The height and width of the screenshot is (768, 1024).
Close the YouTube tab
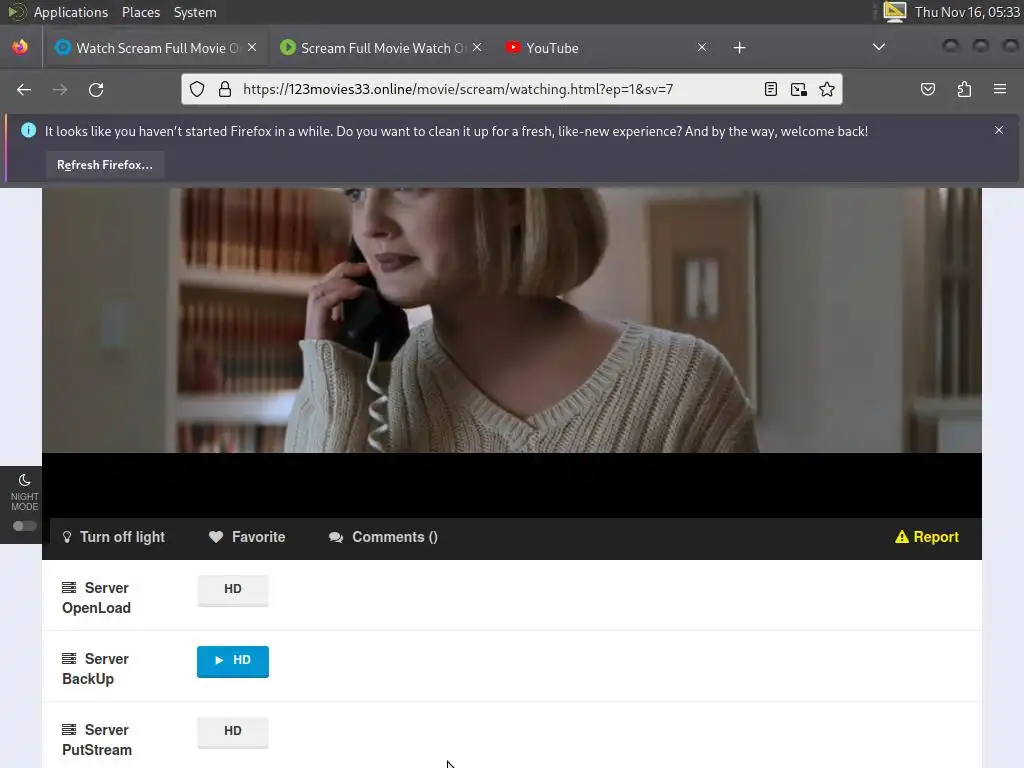coord(702,48)
